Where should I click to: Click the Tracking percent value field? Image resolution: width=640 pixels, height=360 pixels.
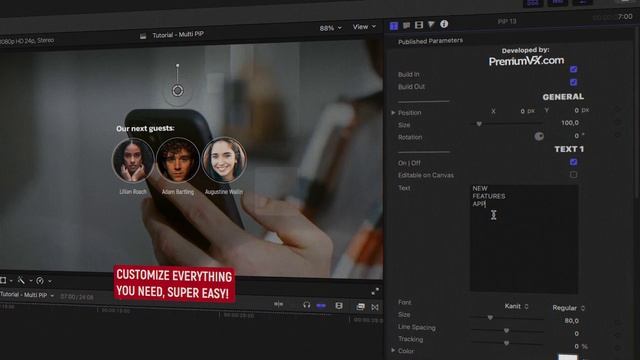coord(577,346)
